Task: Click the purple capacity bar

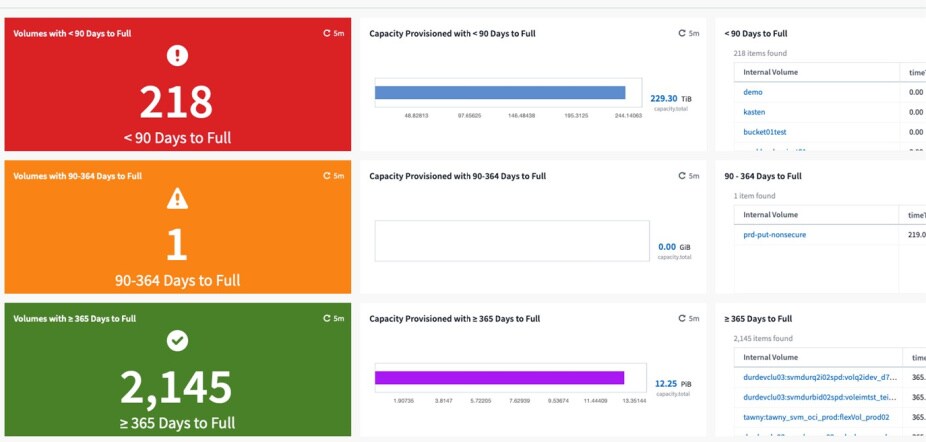Action: pos(499,378)
